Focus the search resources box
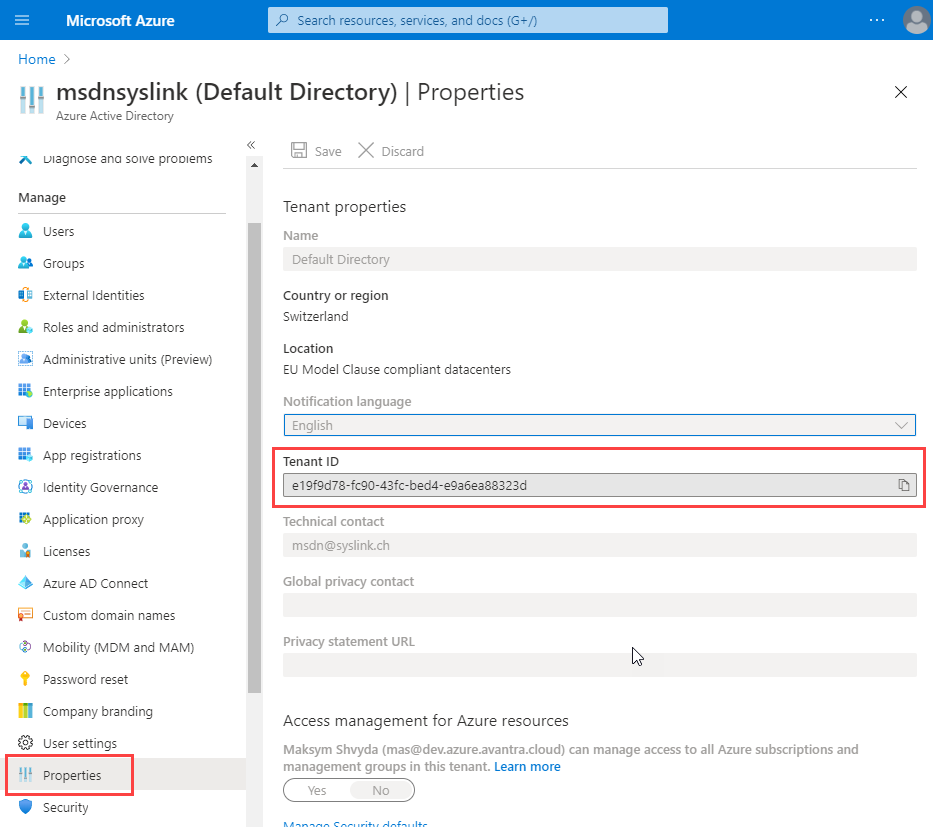The height and width of the screenshot is (827, 933). 467,20
